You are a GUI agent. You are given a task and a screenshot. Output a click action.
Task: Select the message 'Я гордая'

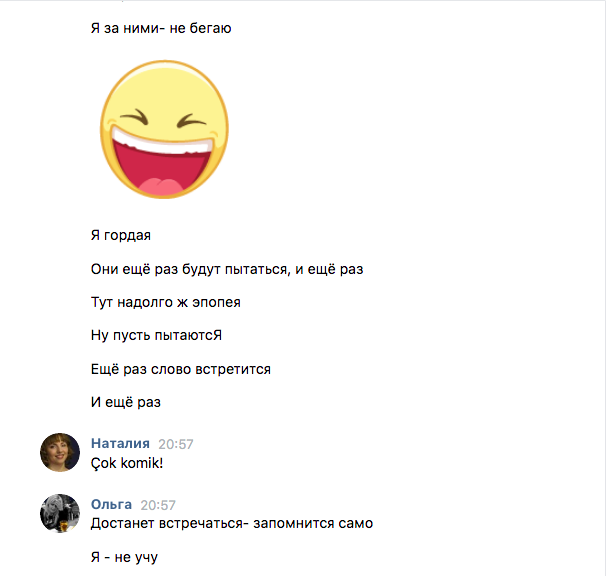[121, 235]
